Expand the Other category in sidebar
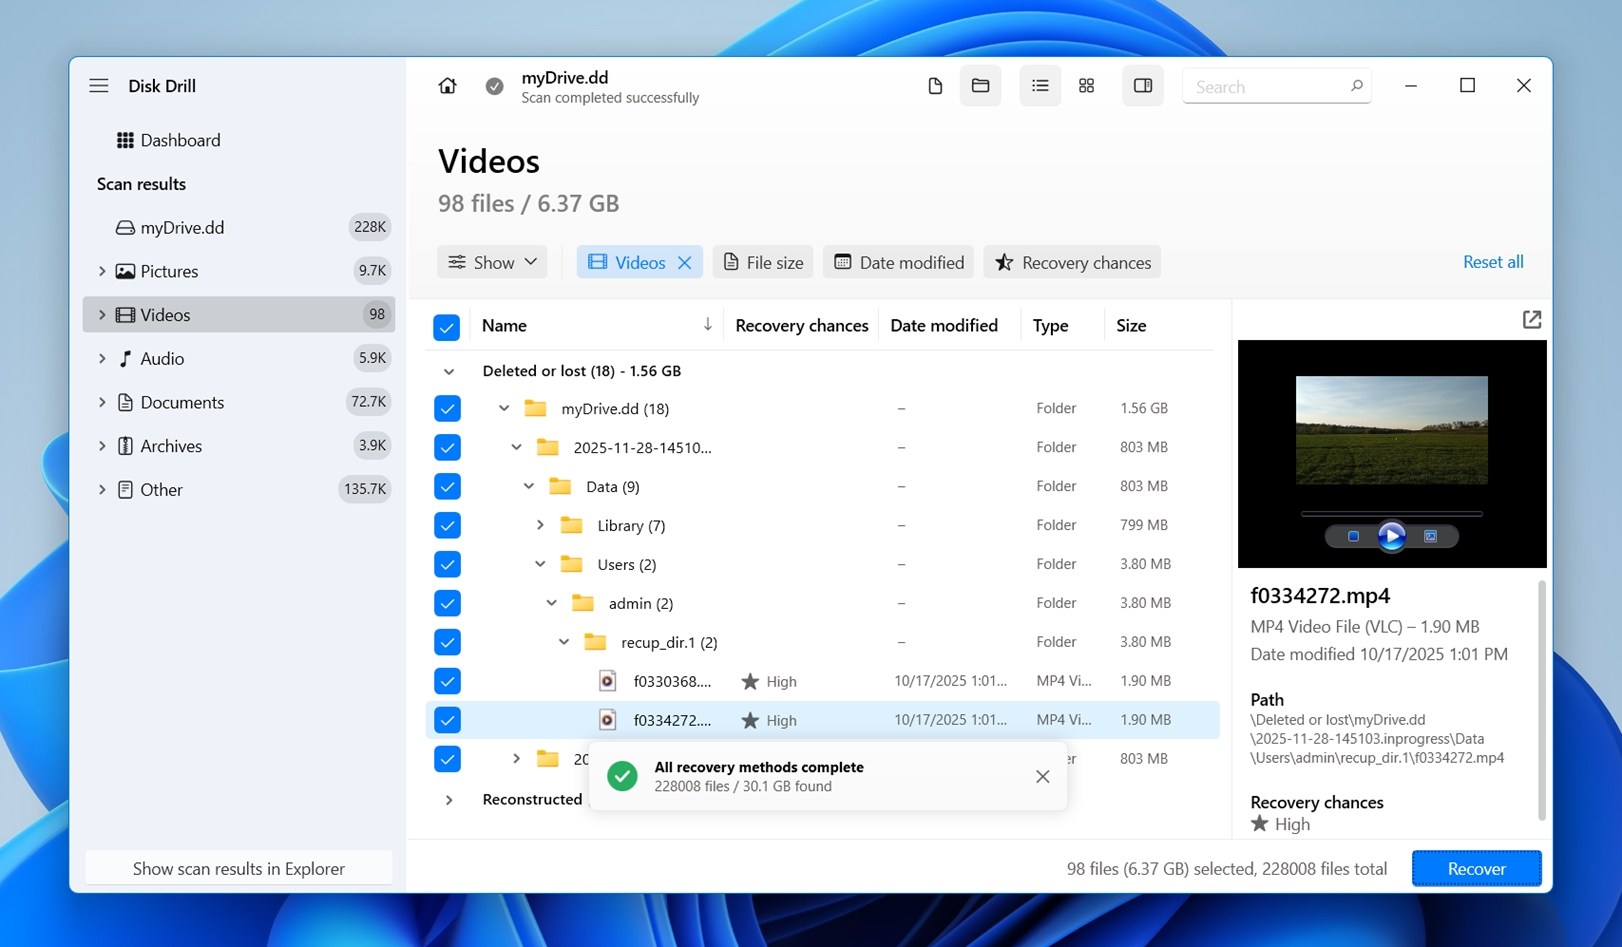Image resolution: width=1622 pixels, height=947 pixels. point(102,489)
